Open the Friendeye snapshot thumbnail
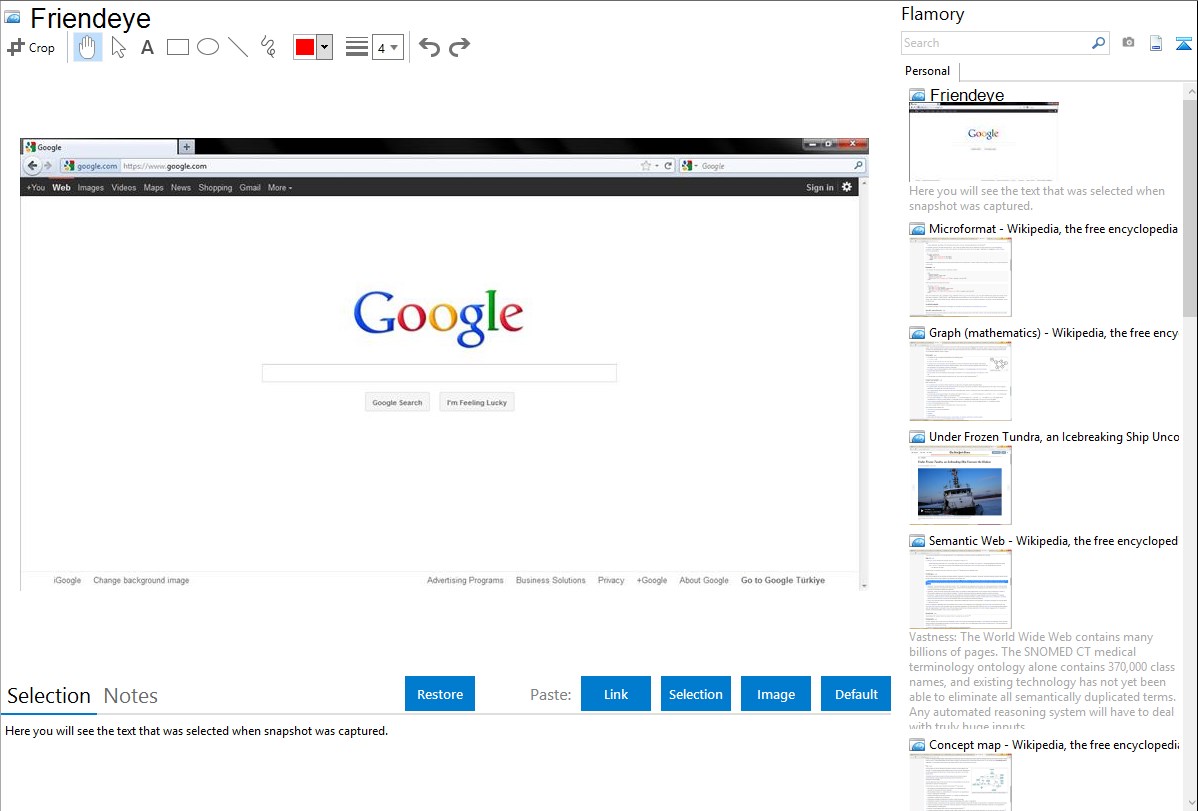Image resolution: width=1198 pixels, height=811 pixels. 984,142
